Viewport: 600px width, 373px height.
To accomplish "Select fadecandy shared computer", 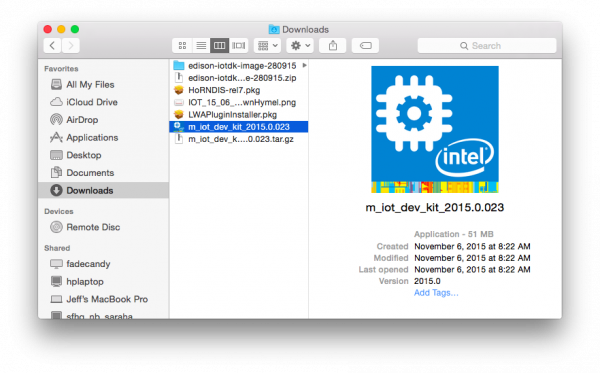I will (x=103, y=264).
